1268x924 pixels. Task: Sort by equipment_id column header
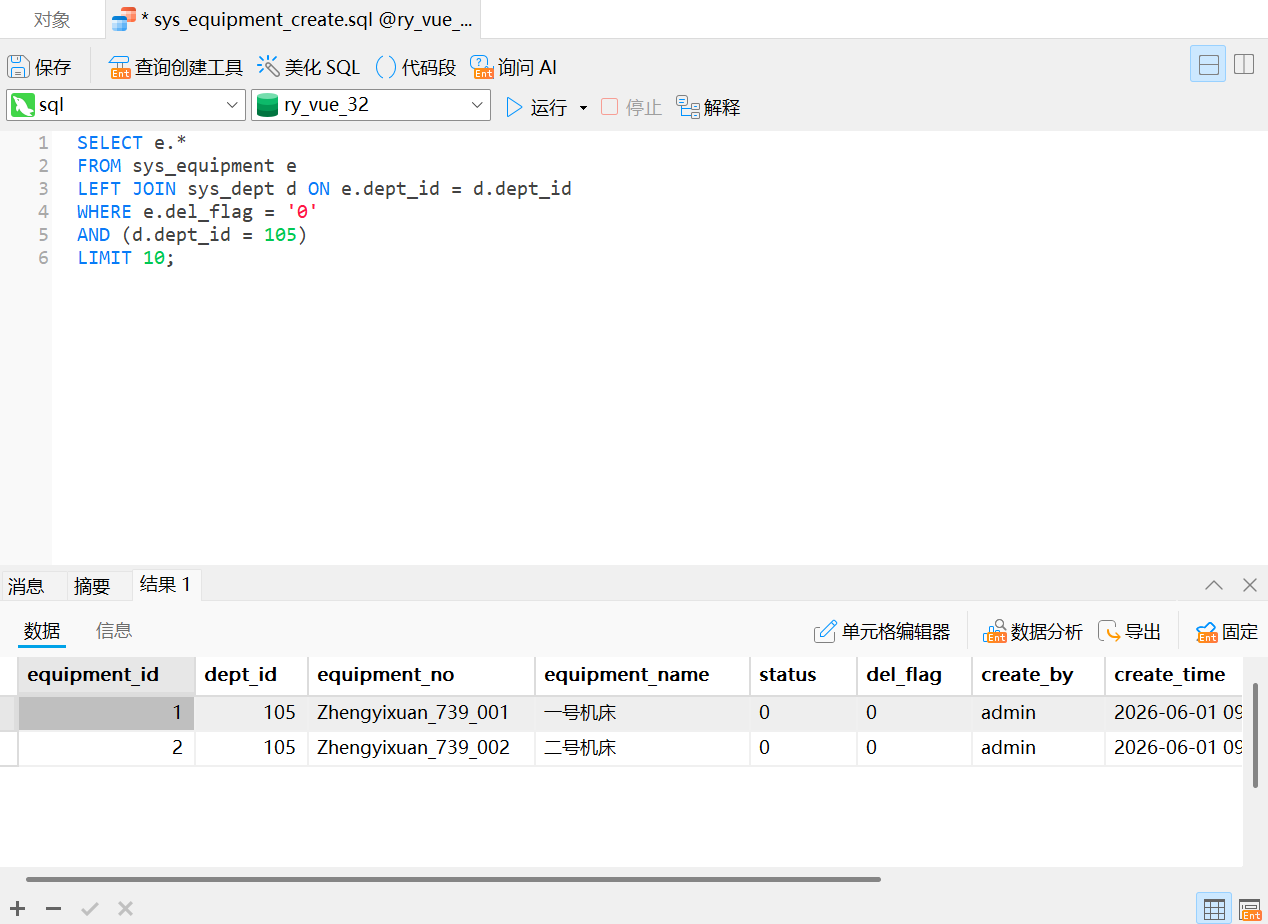106,675
